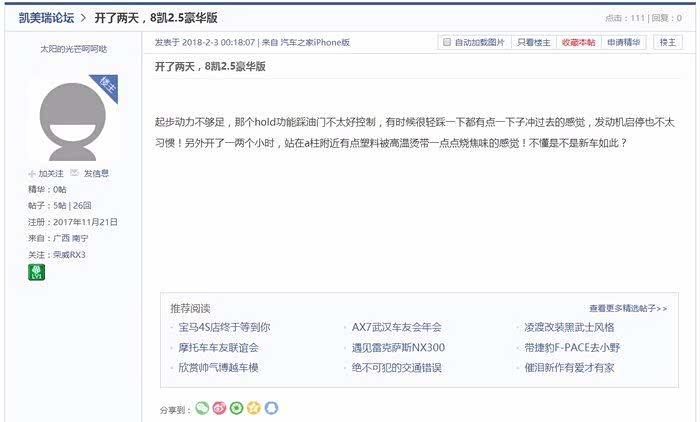Click the plus icon beside 加关注
Viewport: 700px width, 422px height.
[32, 173]
